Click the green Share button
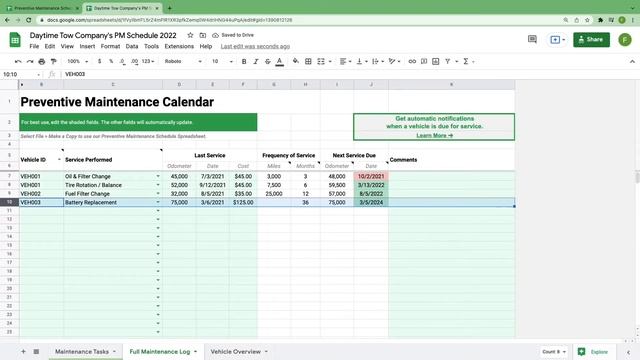 click(591, 40)
